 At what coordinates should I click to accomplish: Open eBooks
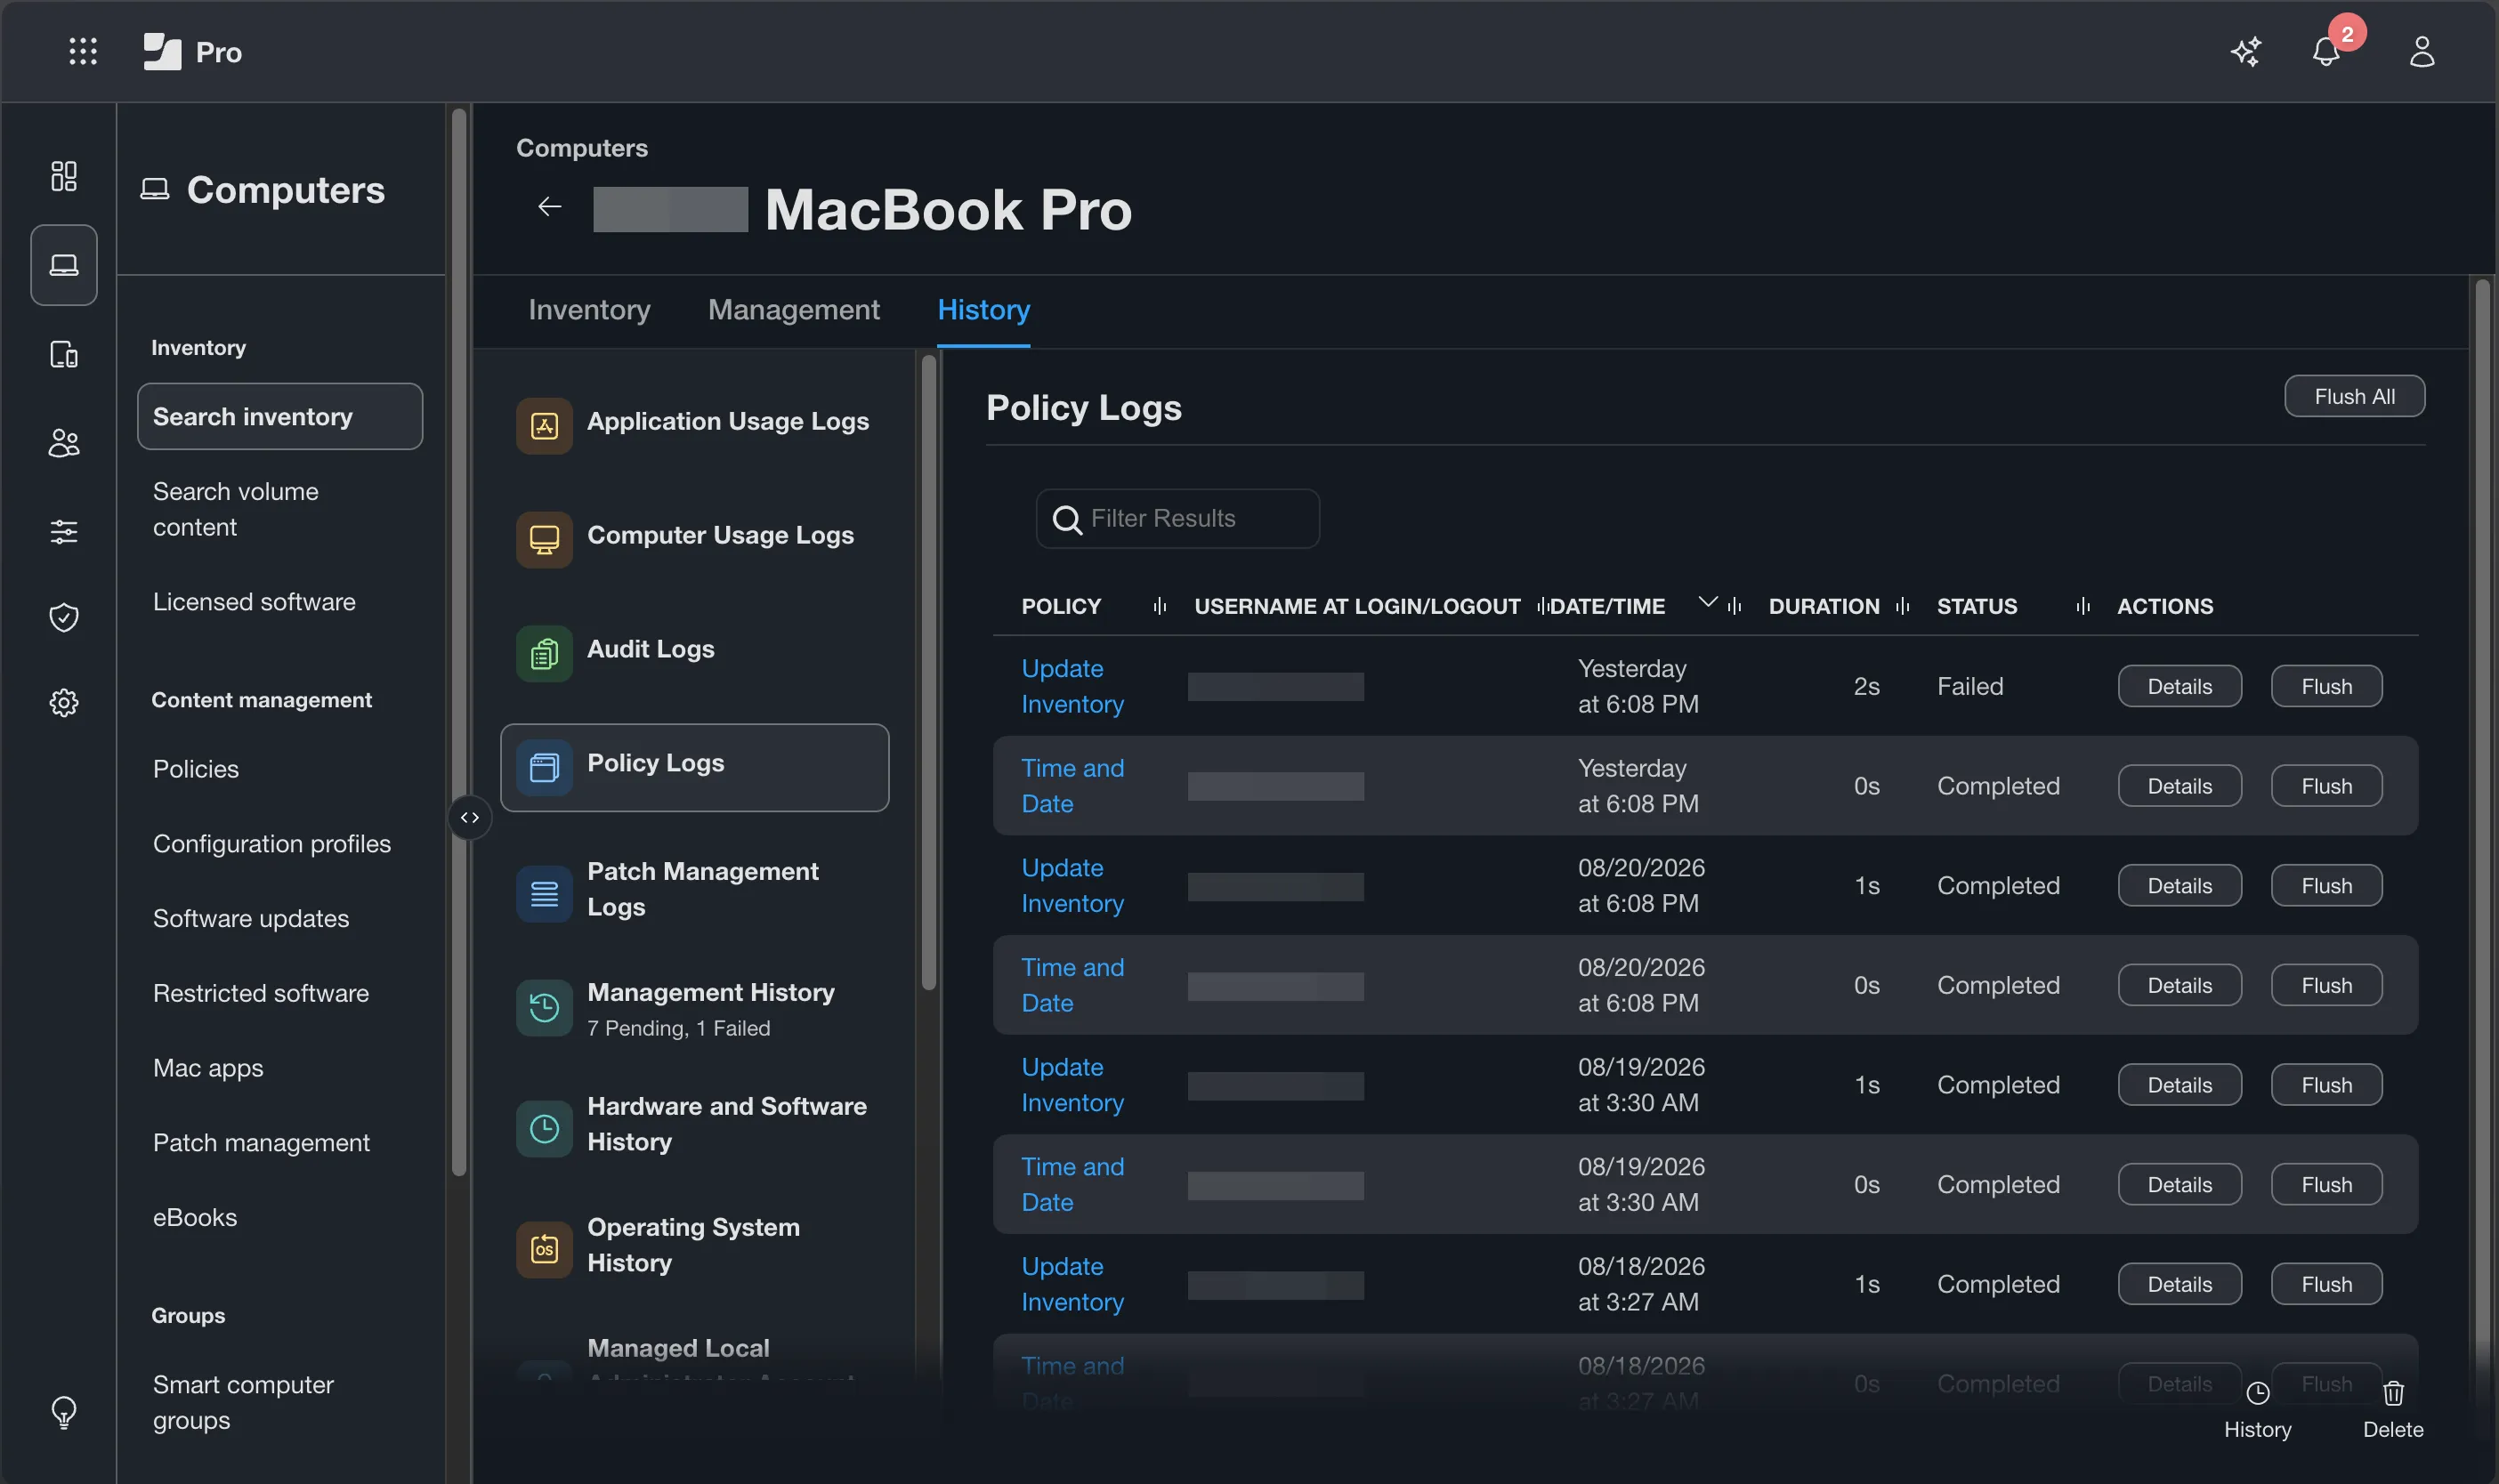click(195, 1218)
